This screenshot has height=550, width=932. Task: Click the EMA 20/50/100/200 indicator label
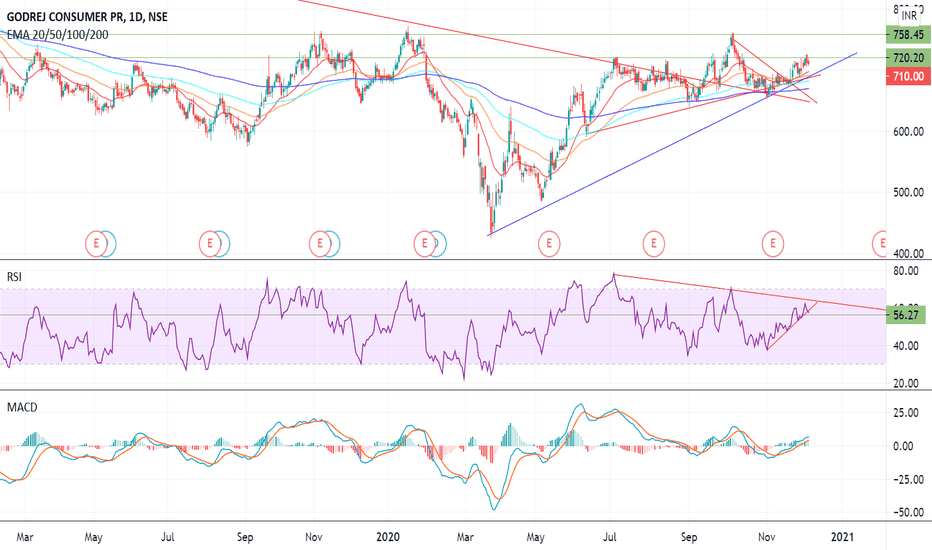[58, 35]
